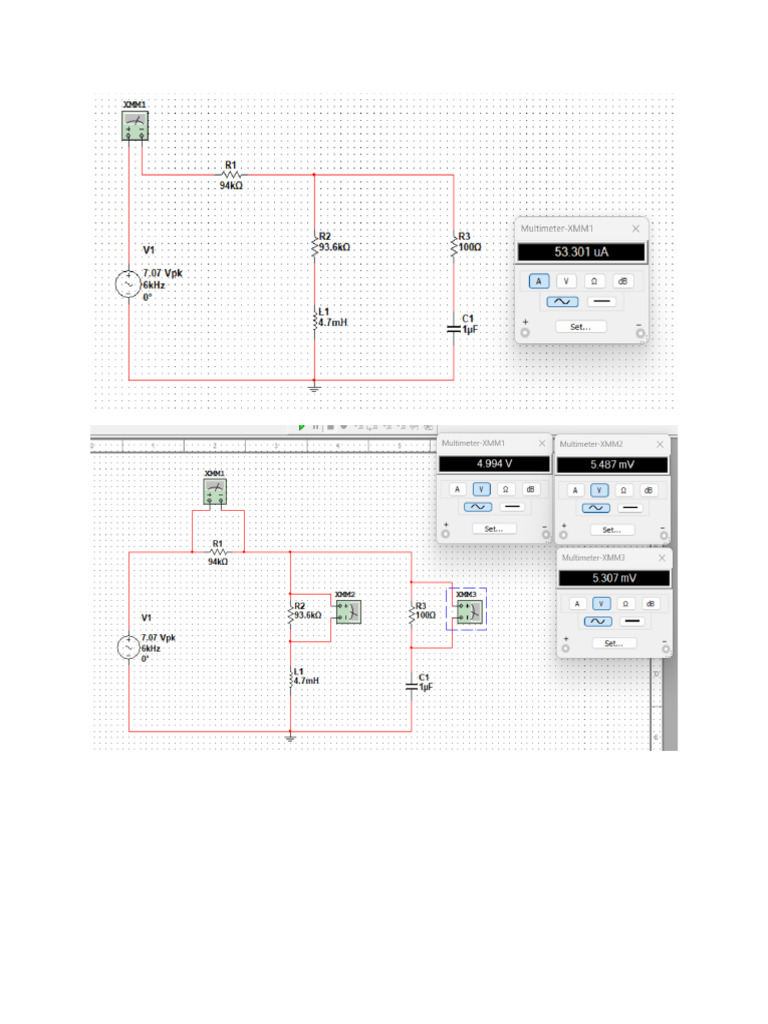Stop the simulation with the square icon
This screenshot has width=768, height=1024.
point(330,427)
